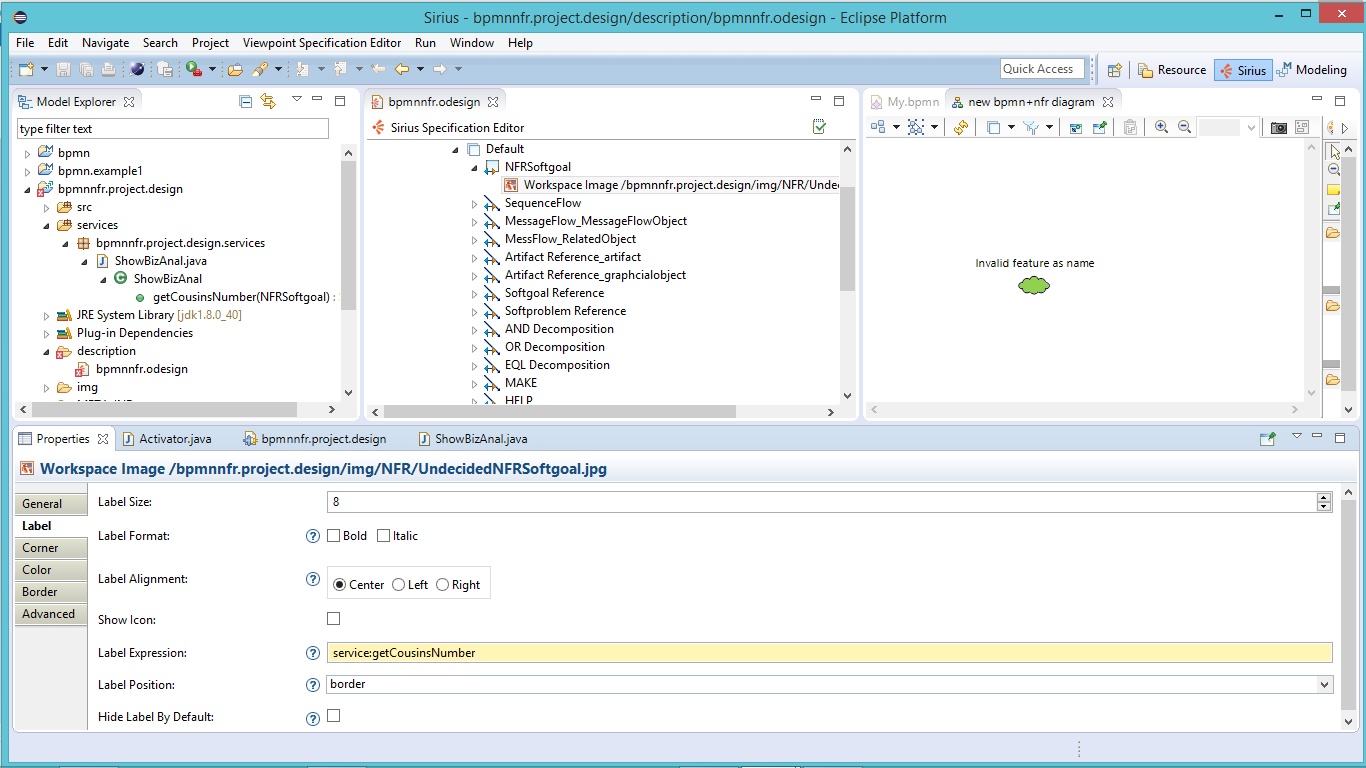Click the Validate icon in Sirius Specification Editor
1366x768 pixels.
coord(820,127)
